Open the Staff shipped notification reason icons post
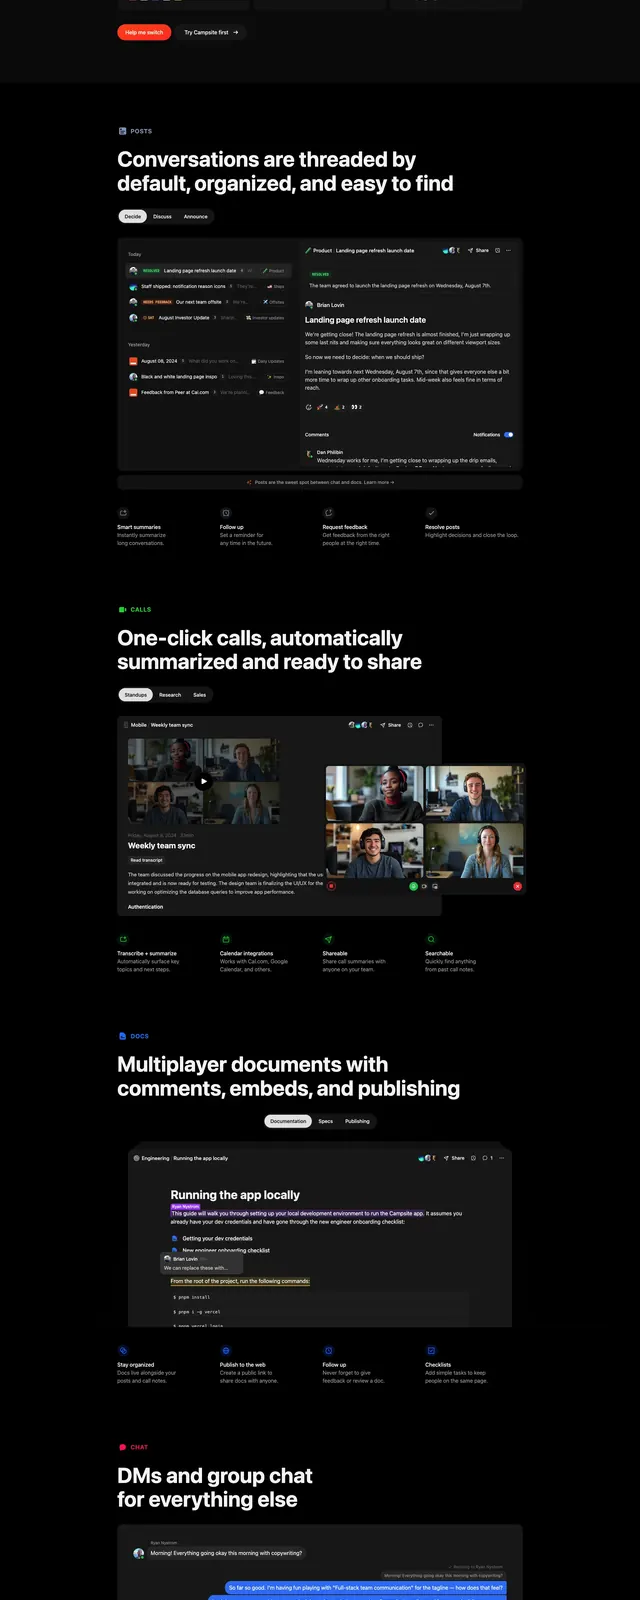The image size is (640, 1600). 208,286
